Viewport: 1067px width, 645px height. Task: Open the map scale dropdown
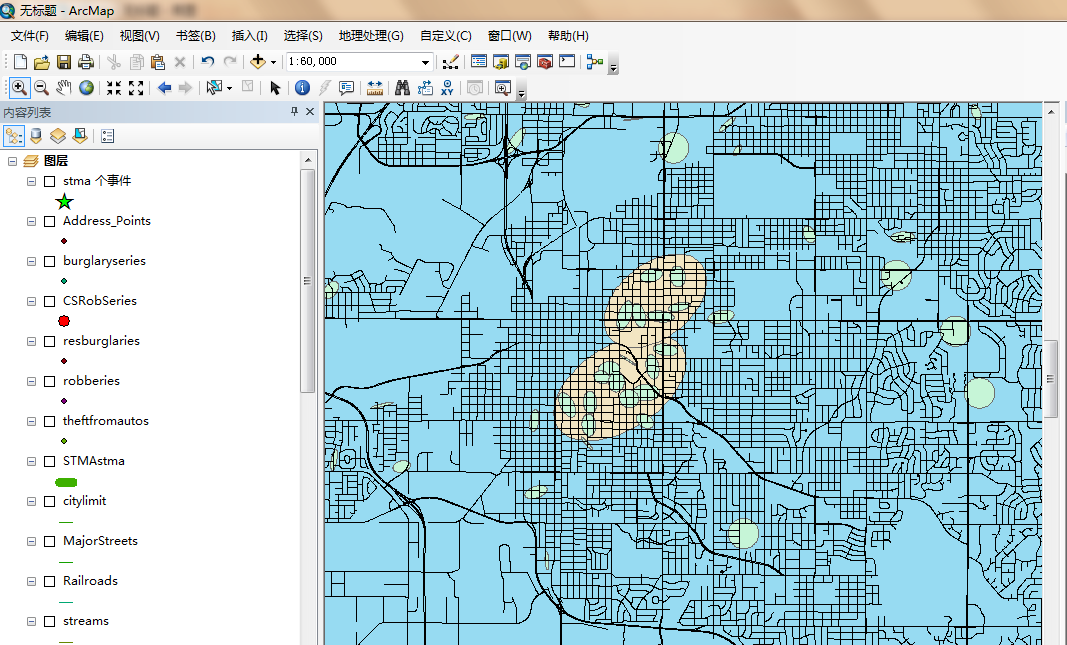click(x=425, y=62)
